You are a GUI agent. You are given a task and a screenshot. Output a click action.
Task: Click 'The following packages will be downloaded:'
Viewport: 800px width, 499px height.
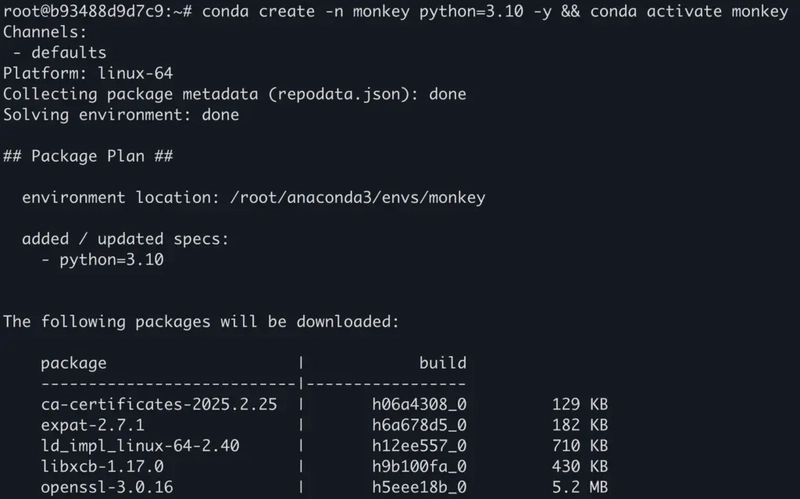(x=201, y=322)
